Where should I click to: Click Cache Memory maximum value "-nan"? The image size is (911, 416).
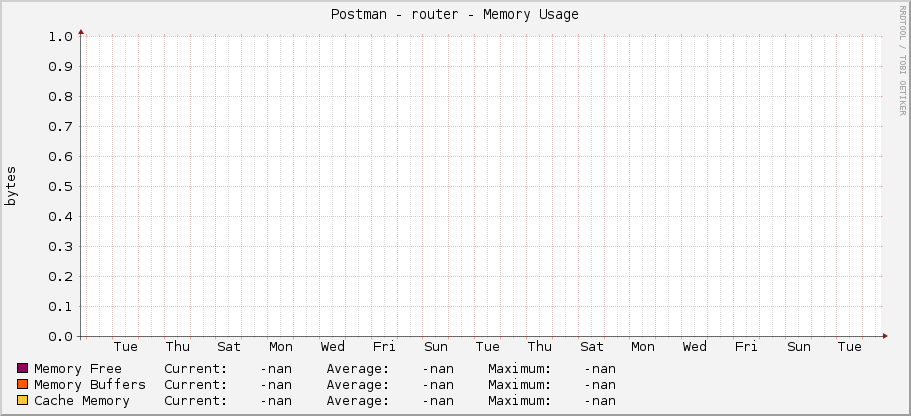pyautogui.click(x=600, y=400)
